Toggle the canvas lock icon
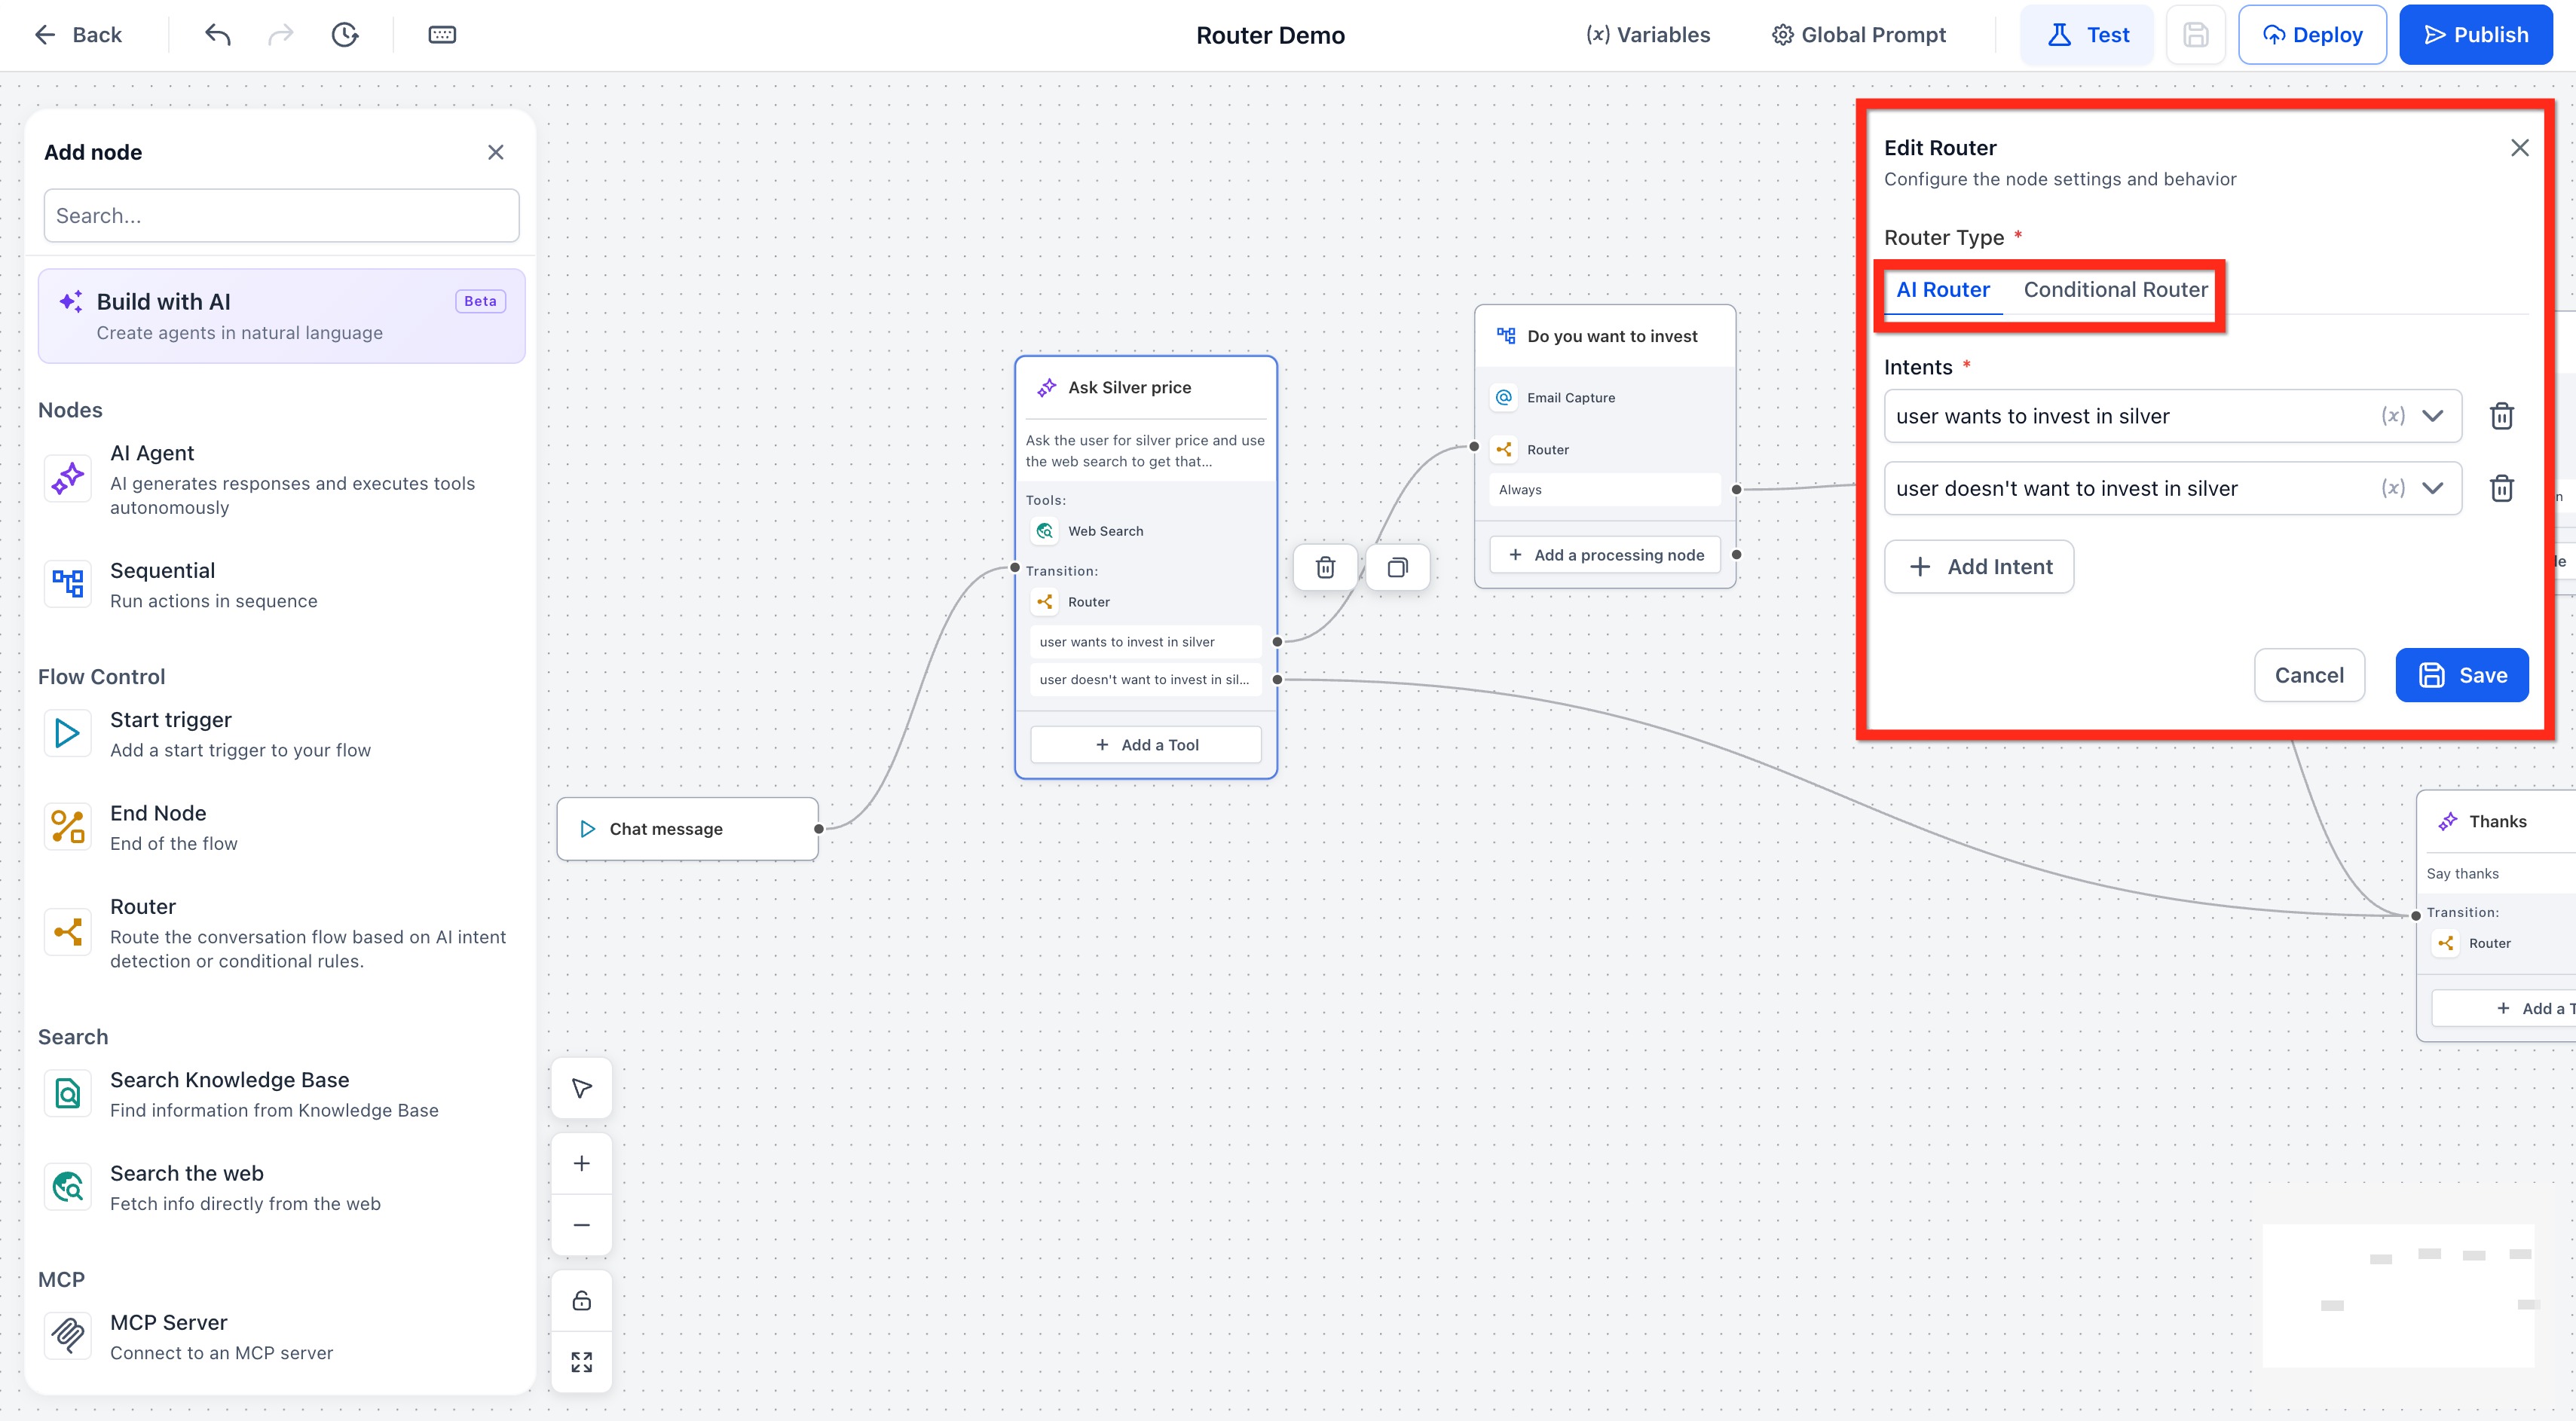 pyautogui.click(x=581, y=1300)
